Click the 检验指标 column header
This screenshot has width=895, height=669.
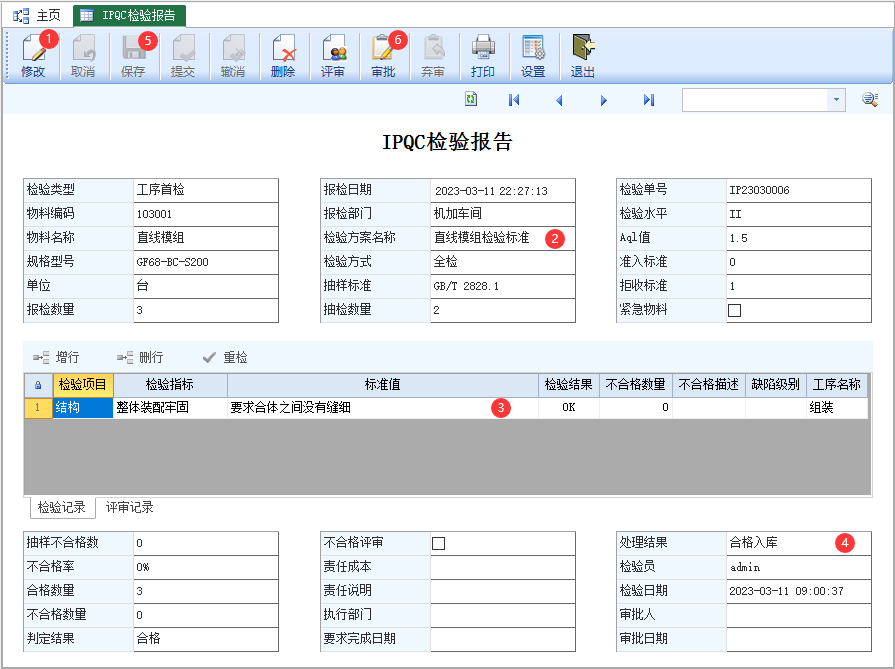(x=170, y=385)
